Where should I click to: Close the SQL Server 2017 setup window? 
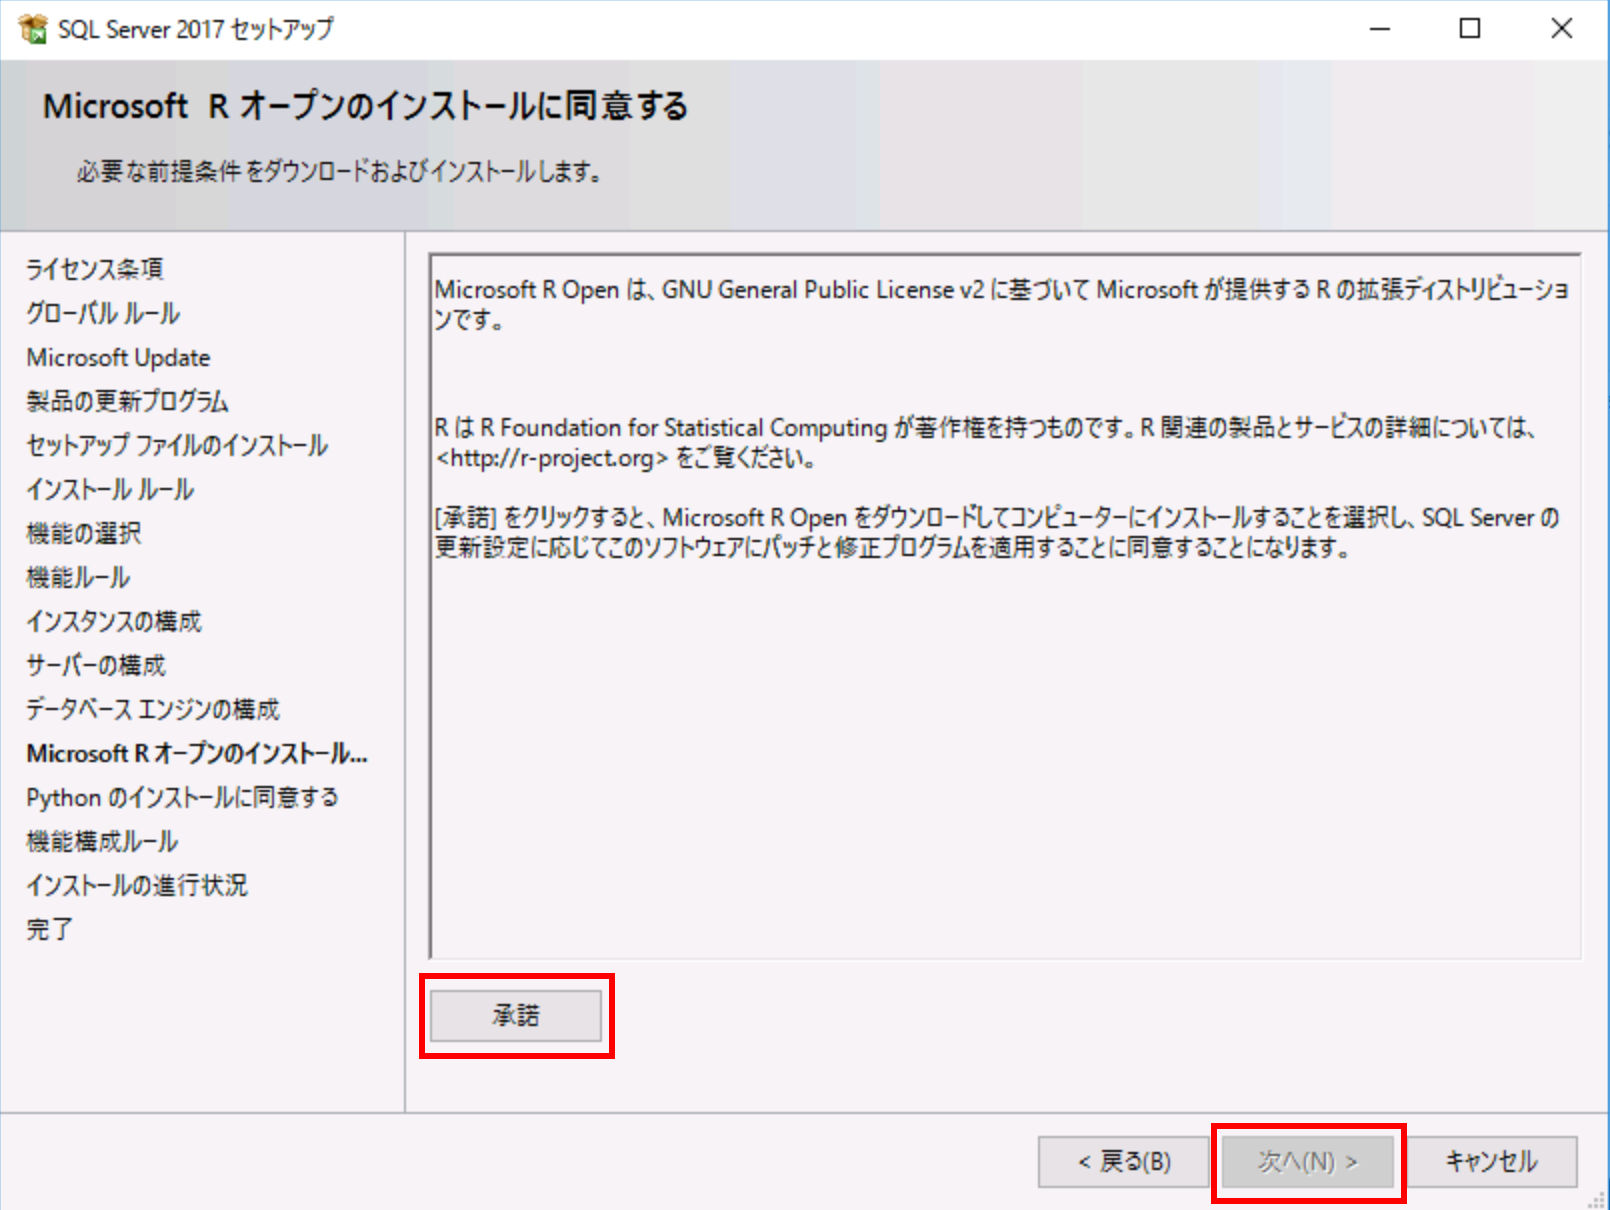coord(1561,29)
